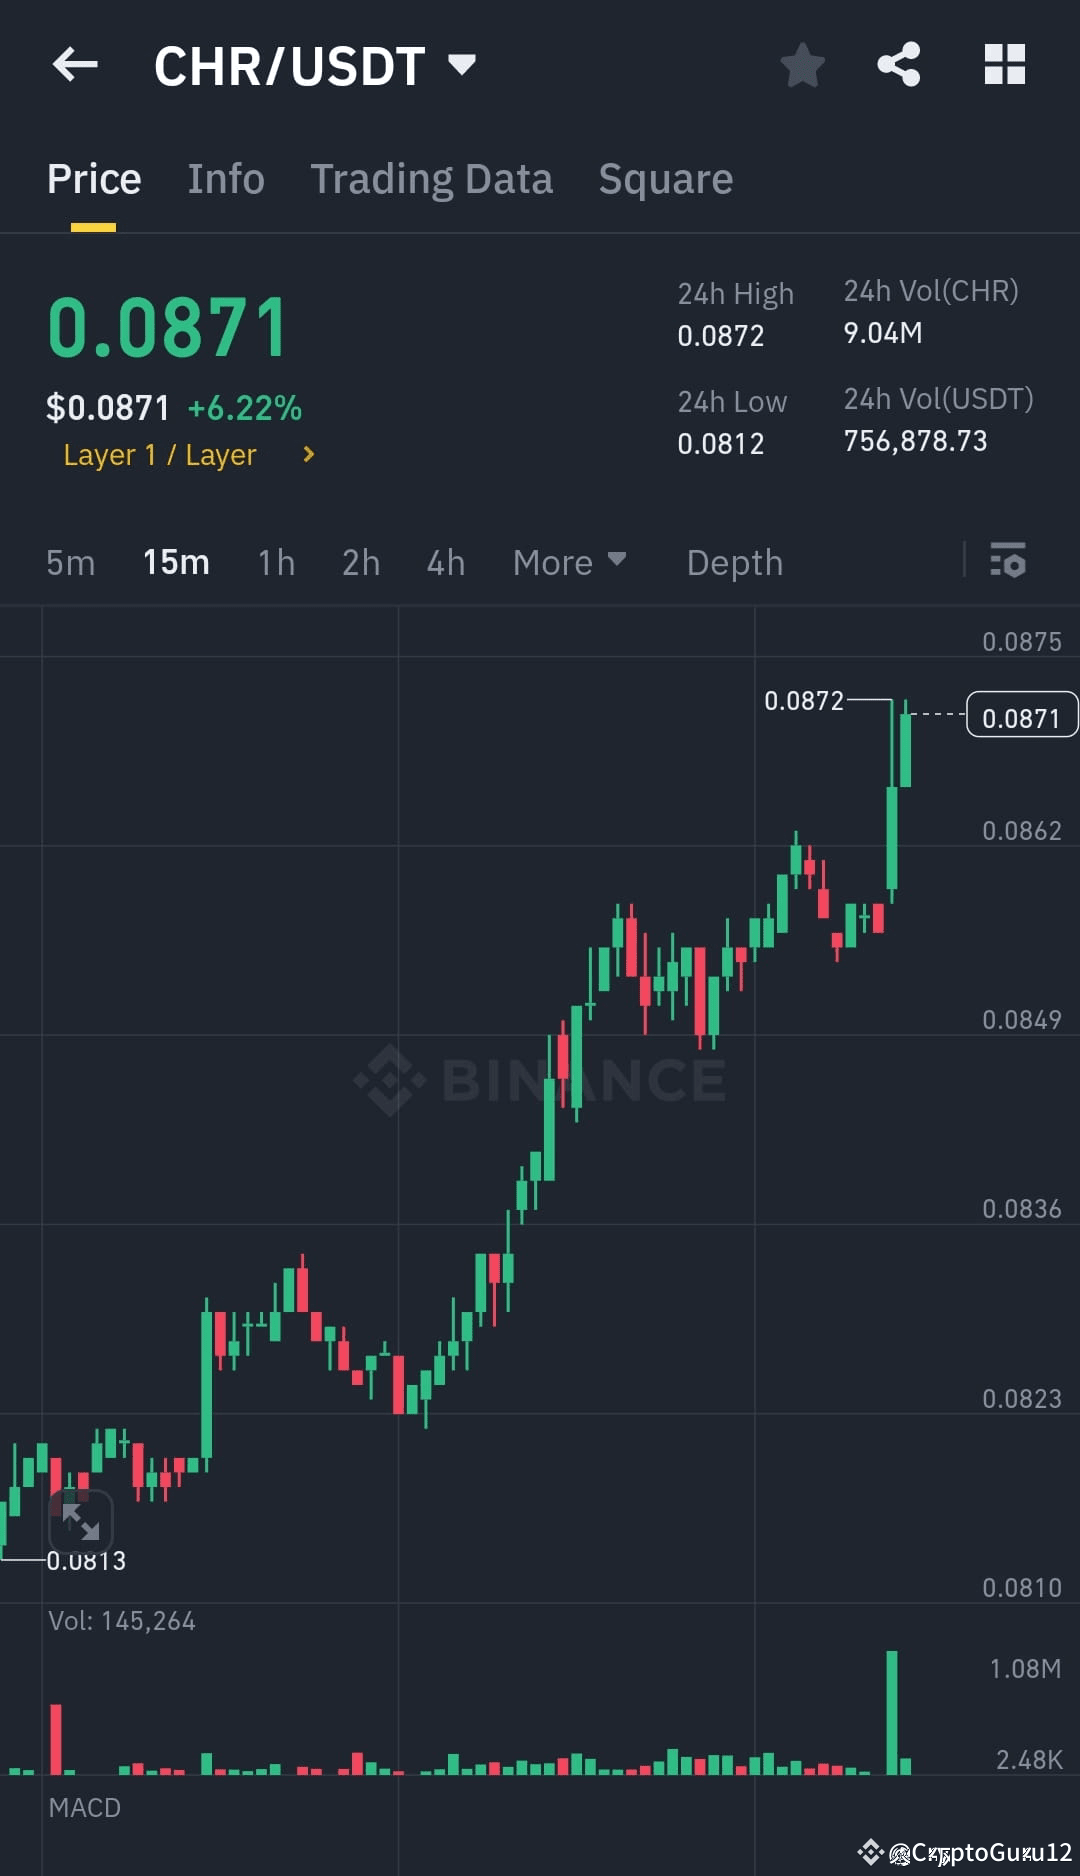The width and height of the screenshot is (1080, 1876).
Task: Expand the More timeframe options
Action: [x=568, y=562]
